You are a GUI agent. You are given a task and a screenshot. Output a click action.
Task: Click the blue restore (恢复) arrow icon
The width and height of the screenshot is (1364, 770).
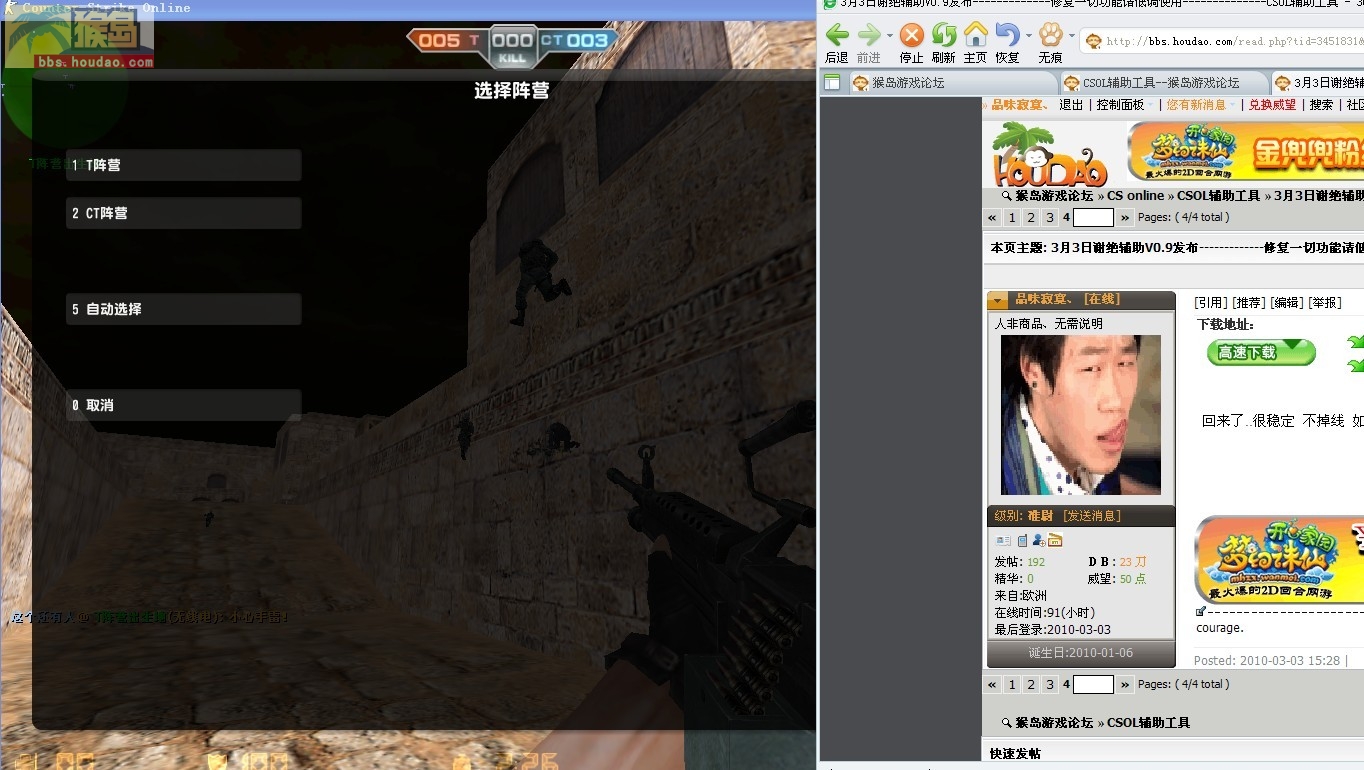[x=1007, y=36]
